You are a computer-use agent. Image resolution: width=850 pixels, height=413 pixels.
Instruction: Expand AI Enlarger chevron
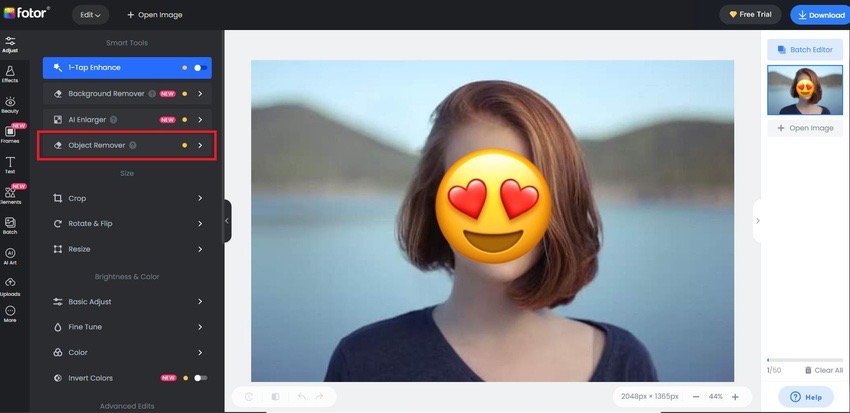pos(200,120)
